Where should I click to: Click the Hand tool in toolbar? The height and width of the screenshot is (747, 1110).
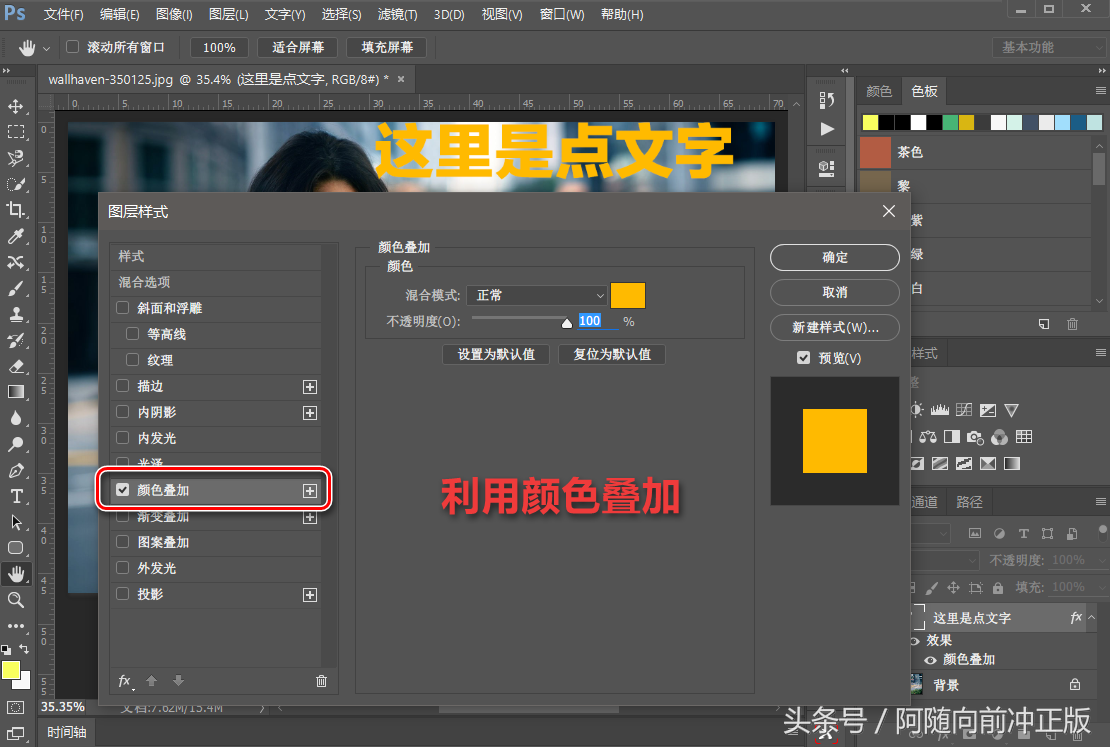[16, 574]
